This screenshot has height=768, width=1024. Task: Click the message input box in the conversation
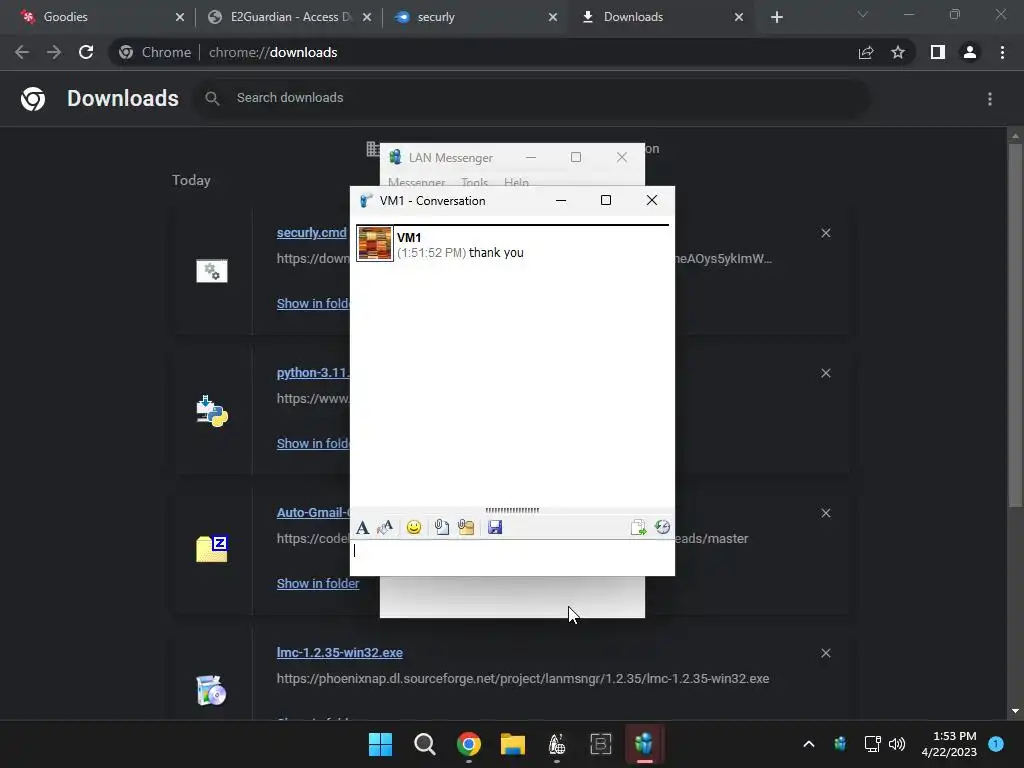[512, 557]
